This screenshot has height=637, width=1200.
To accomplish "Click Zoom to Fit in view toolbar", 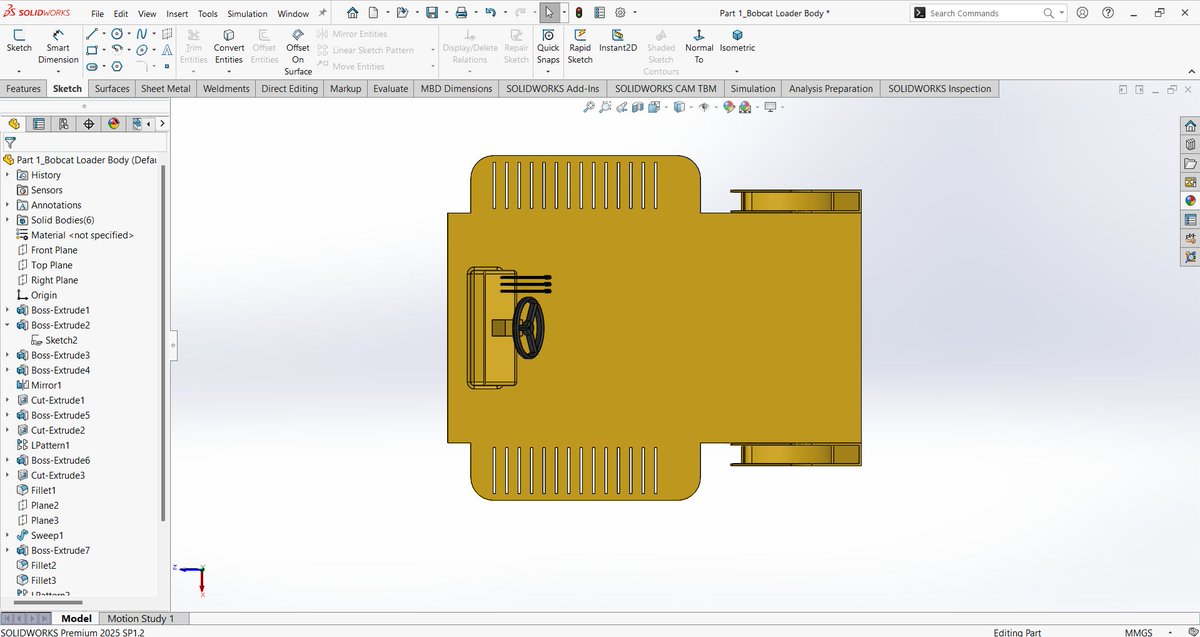I will pos(590,107).
